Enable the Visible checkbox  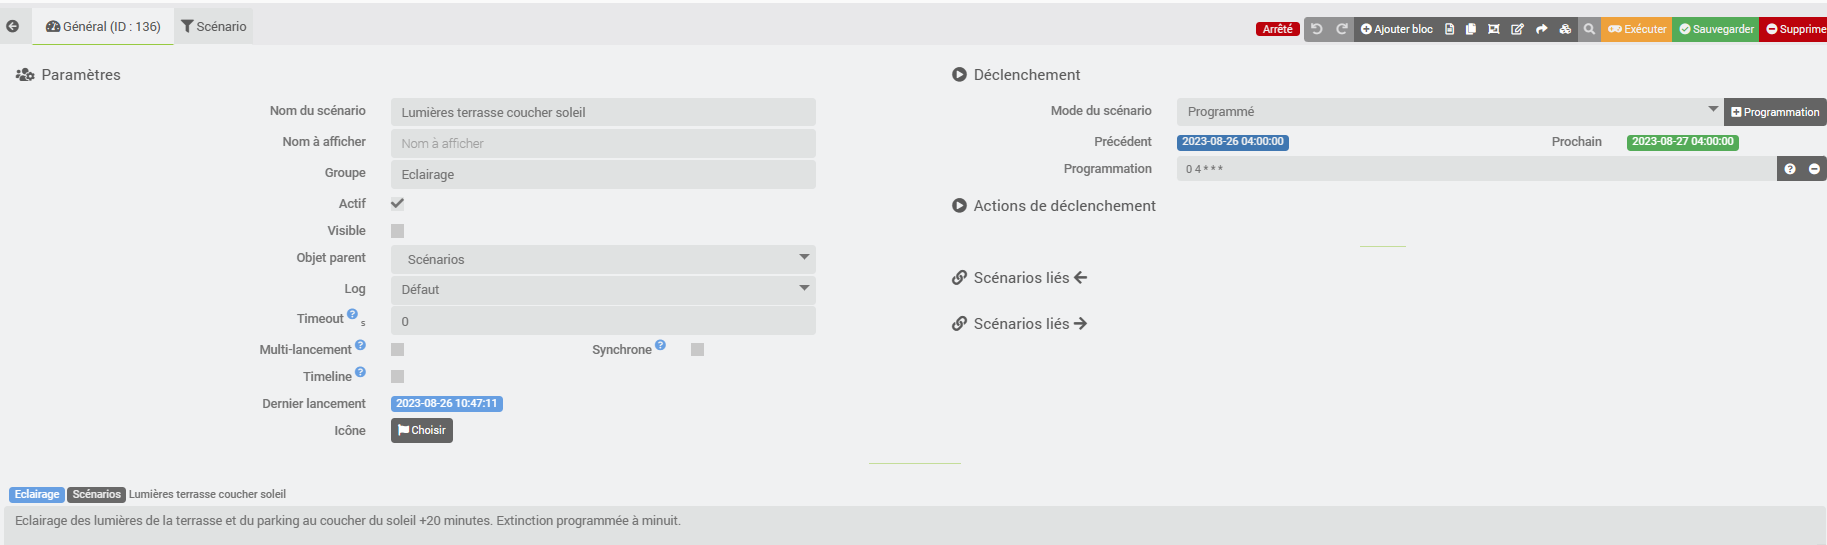point(397,231)
